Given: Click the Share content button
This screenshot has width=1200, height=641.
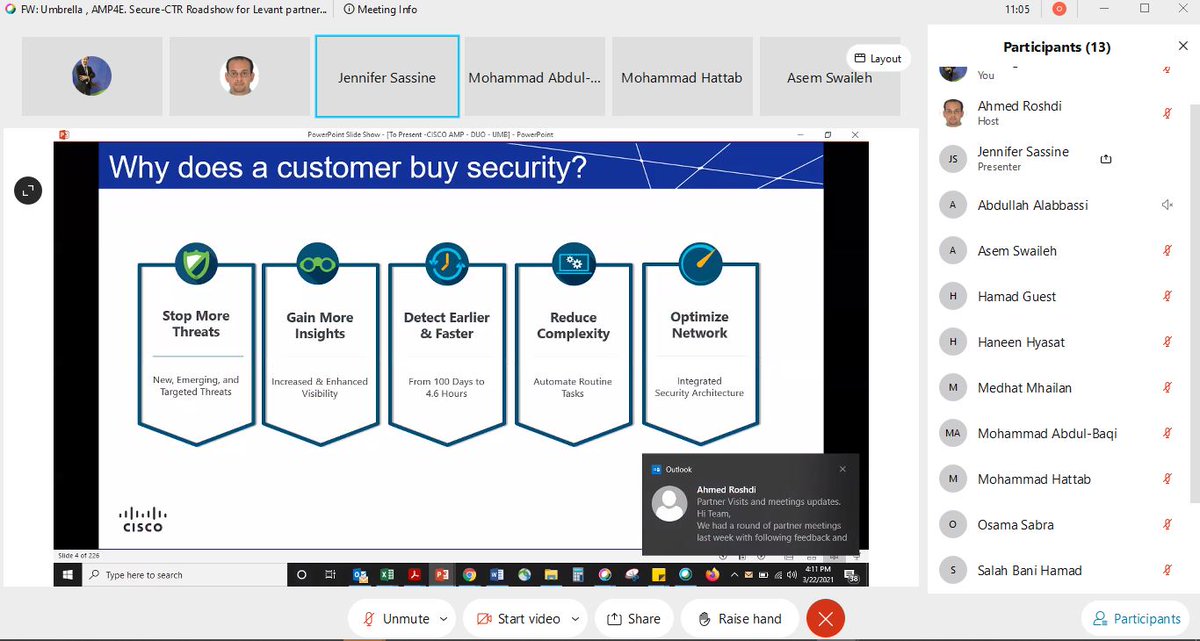Looking at the screenshot, I should (x=633, y=619).
